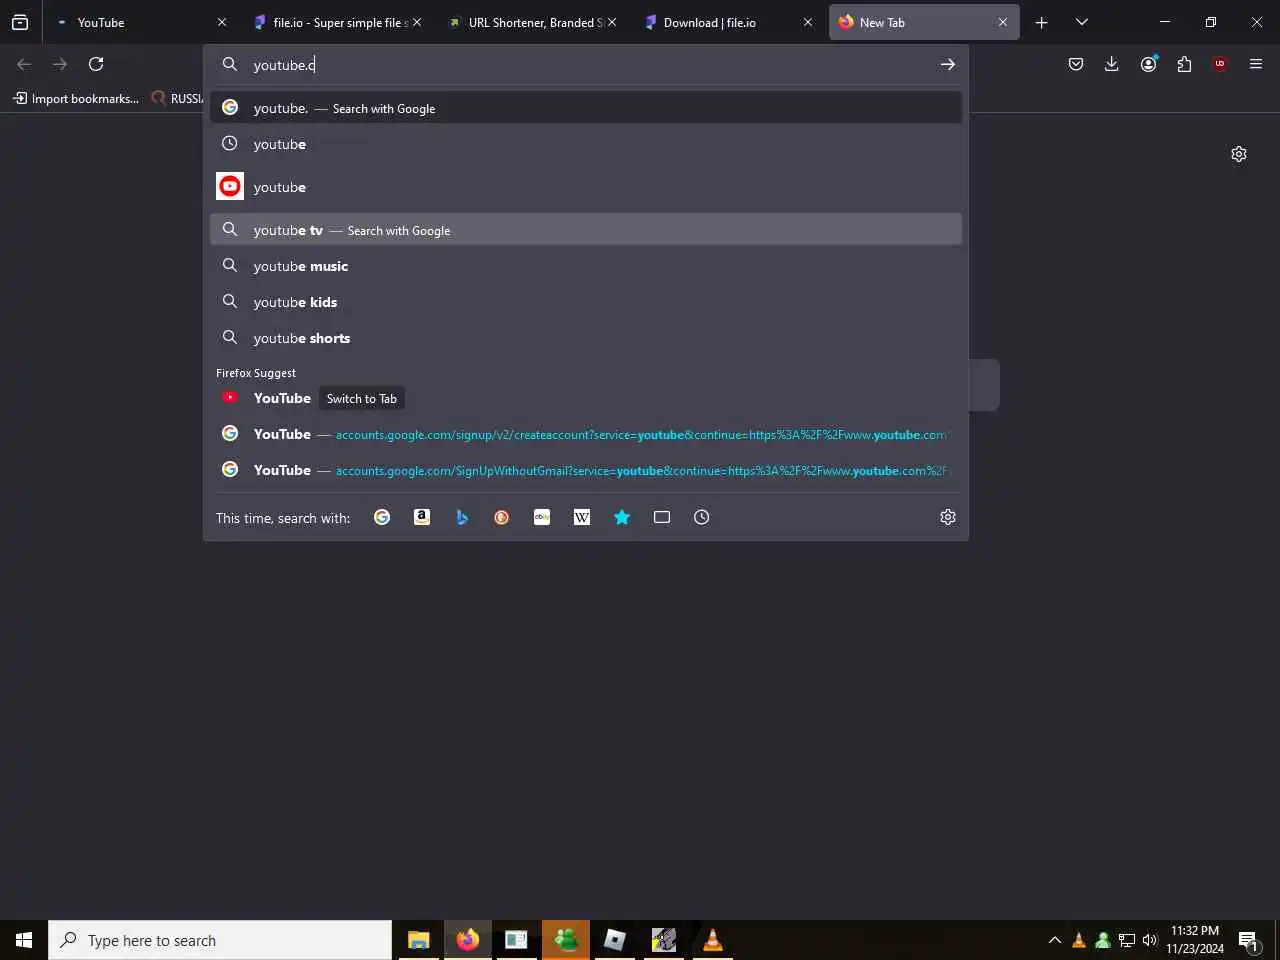The width and height of the screenshot is (1280, 960).
Task: Close the YouTube tab
Action: [x=222, y=22]
